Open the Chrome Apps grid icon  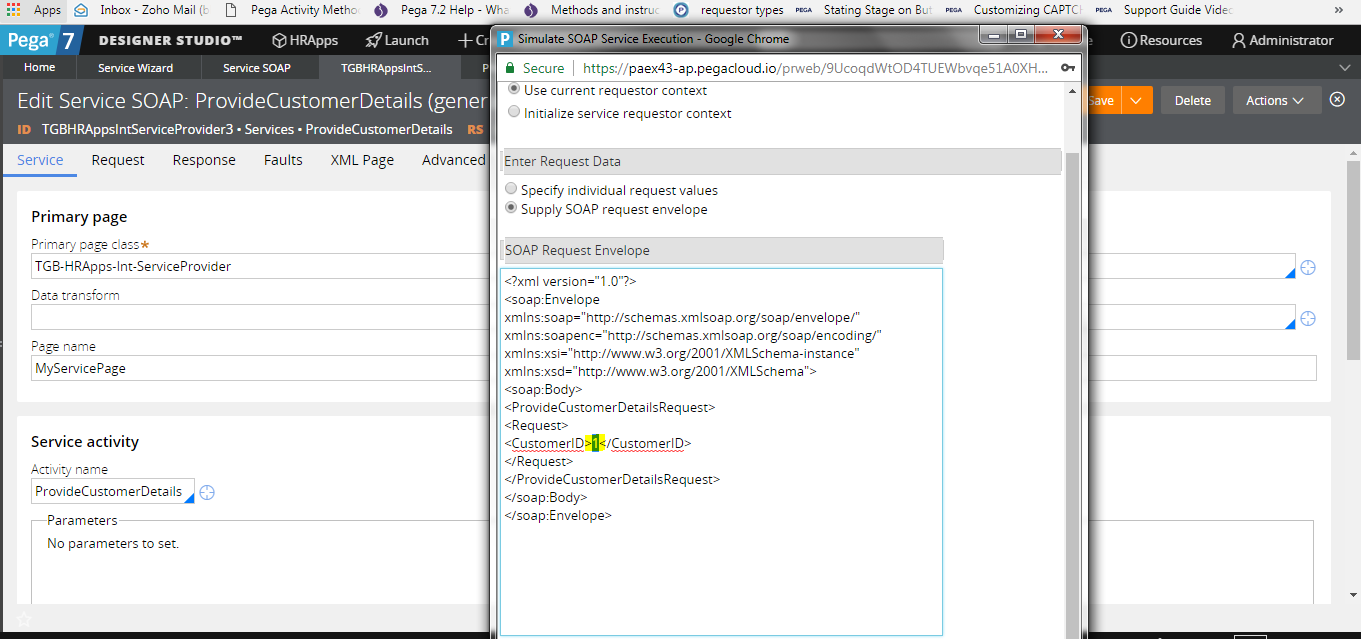point(12,10)
